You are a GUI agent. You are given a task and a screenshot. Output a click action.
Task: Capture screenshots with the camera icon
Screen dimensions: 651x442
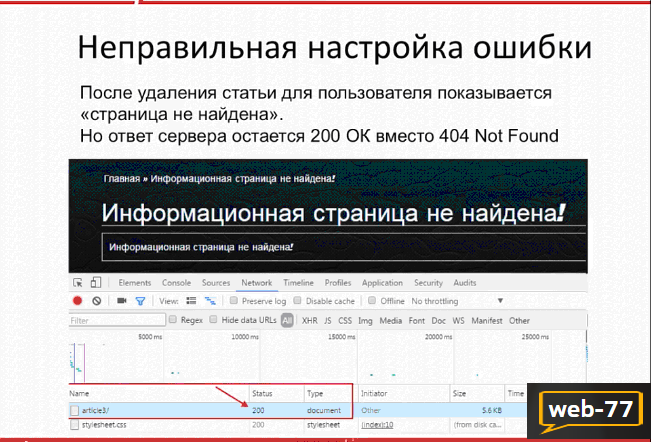point(122,300)
